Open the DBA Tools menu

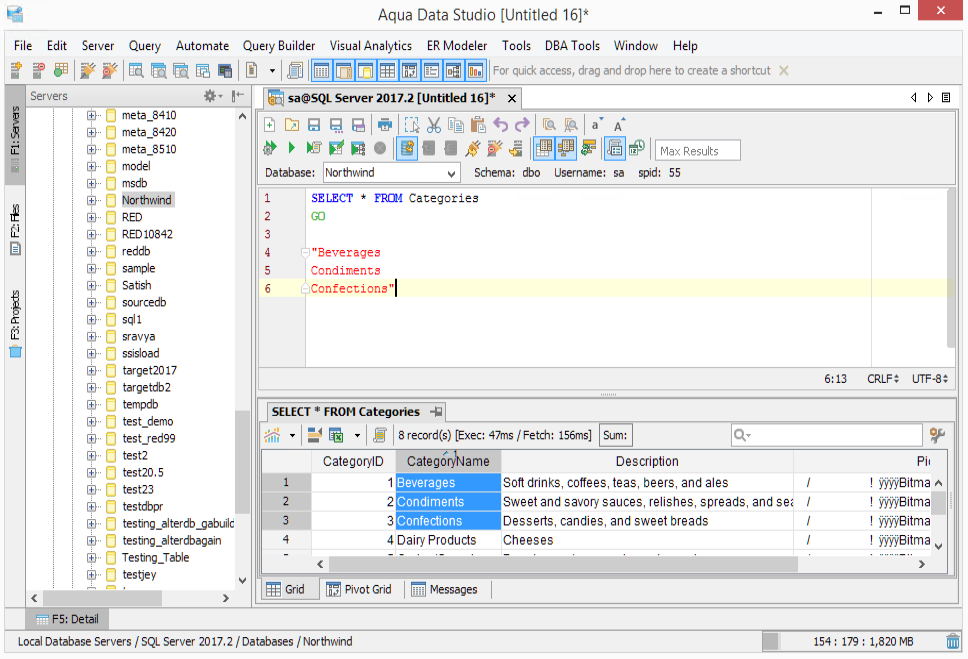pyautogui.click(x=572, y=46)
